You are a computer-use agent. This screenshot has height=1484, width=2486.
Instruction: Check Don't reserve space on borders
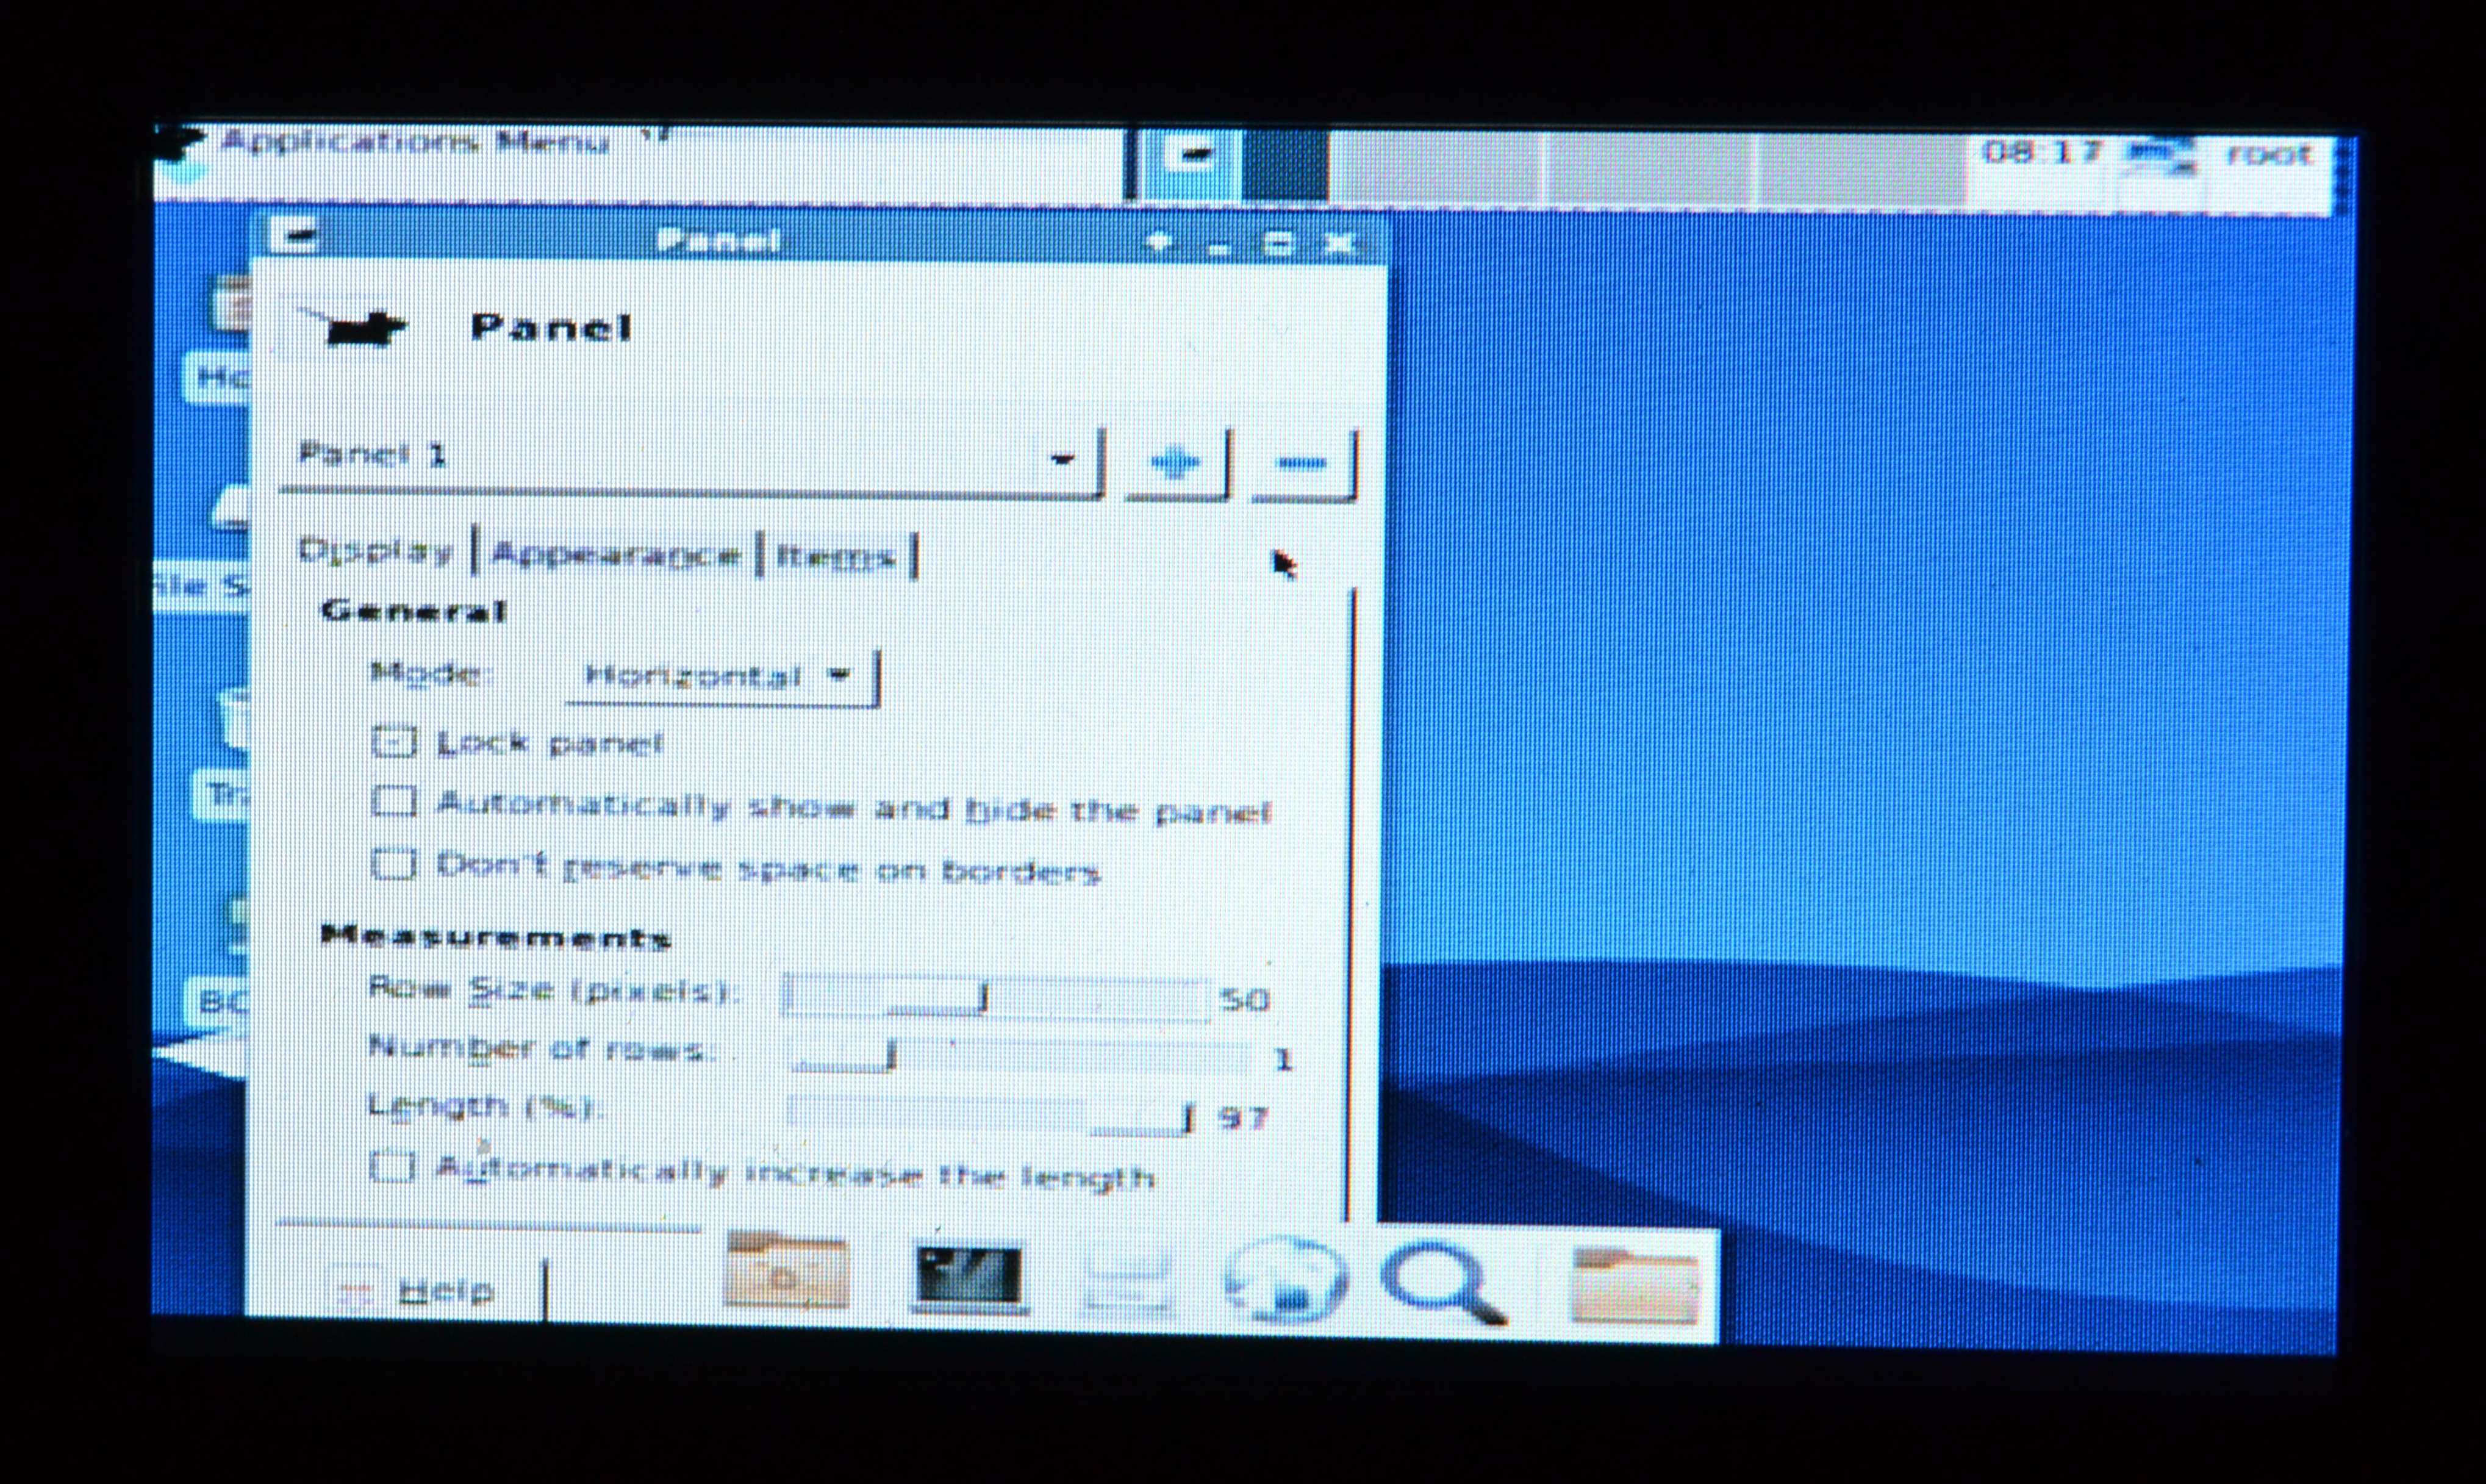click(394, 864)
